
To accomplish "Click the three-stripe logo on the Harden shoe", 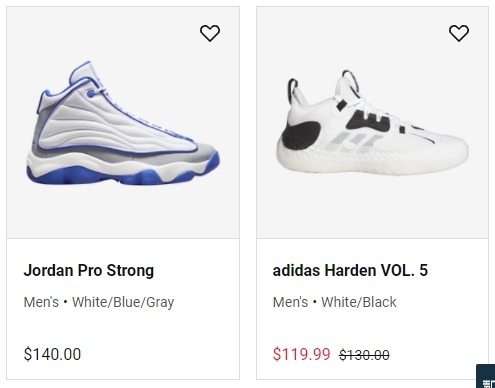I will pos(358,140).
